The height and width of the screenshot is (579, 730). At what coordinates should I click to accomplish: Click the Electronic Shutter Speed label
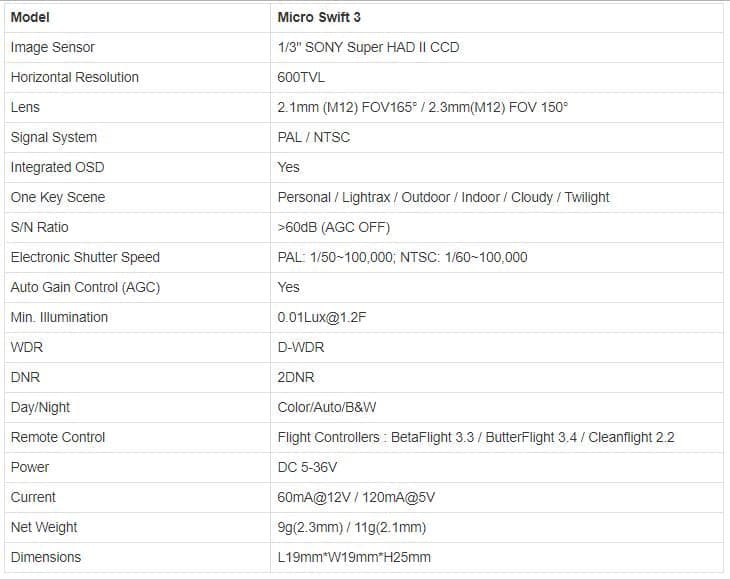coord(85,257)
